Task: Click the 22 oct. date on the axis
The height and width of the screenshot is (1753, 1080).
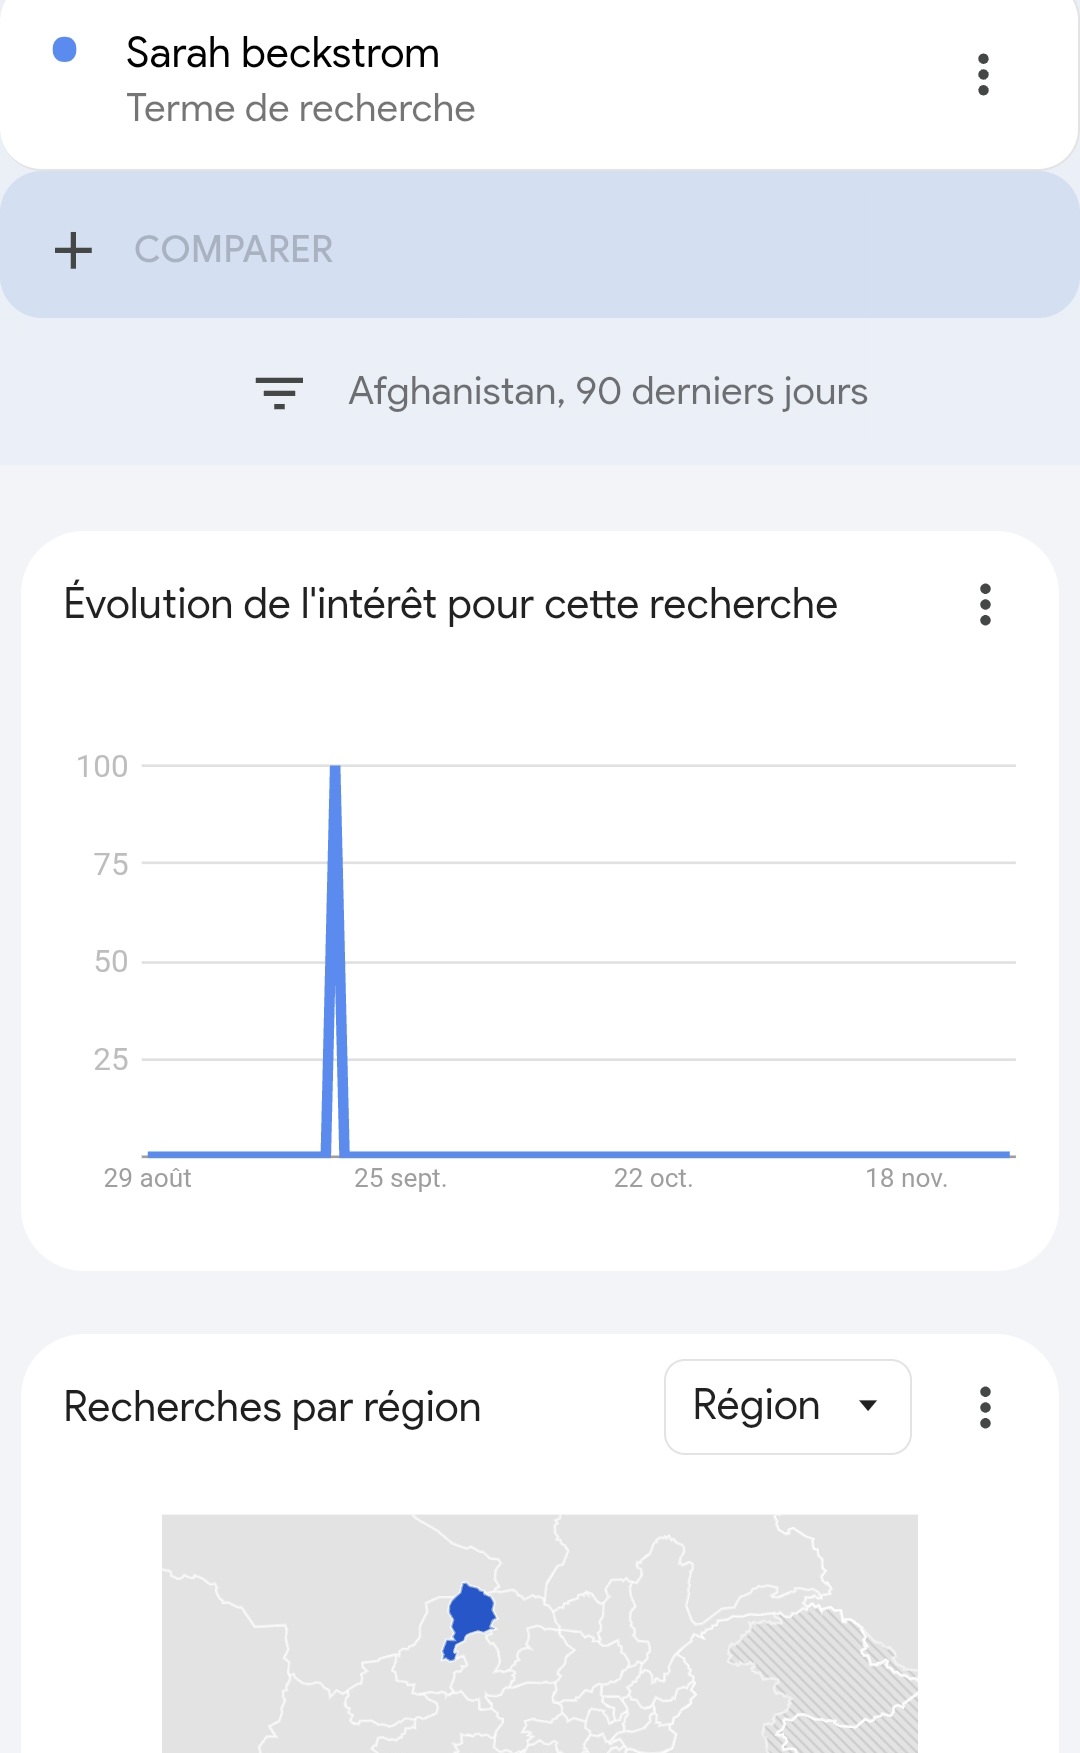Action: click(653, 1178)
